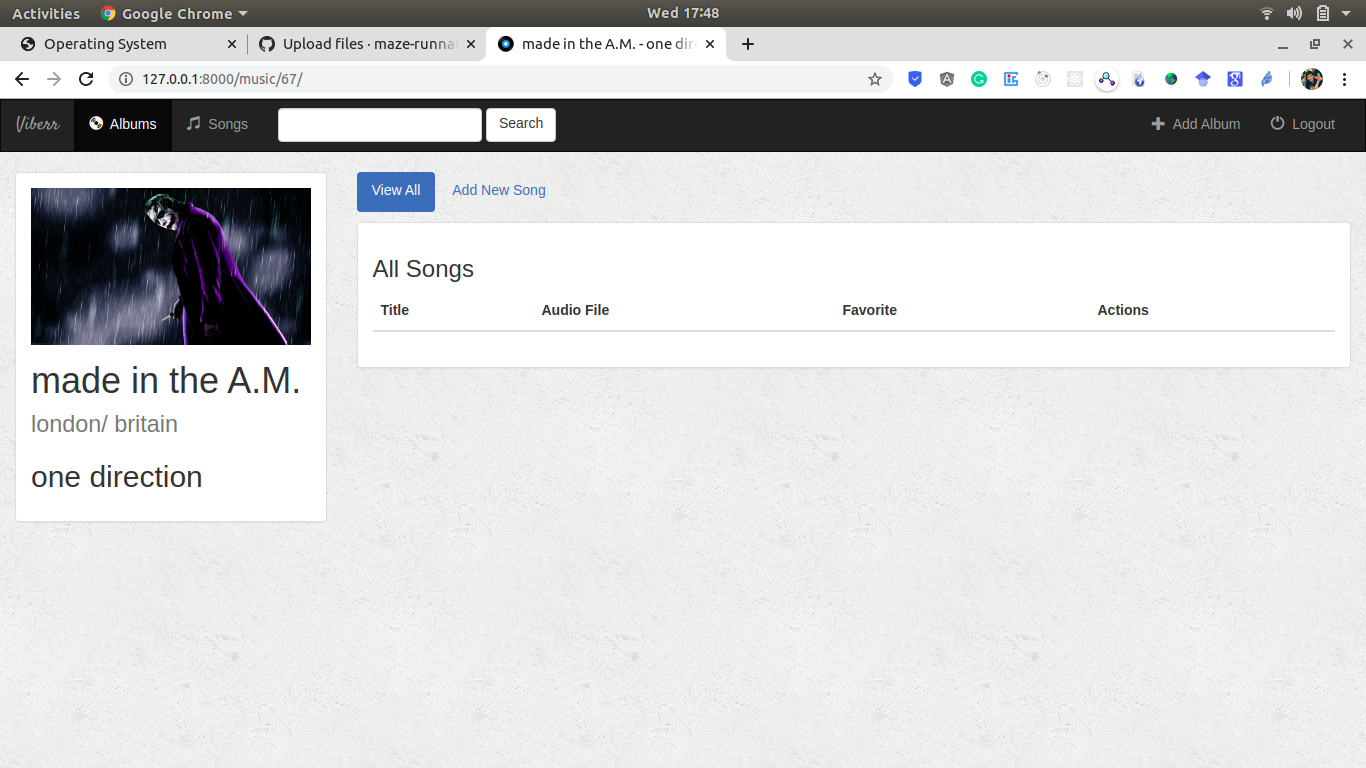Click the Wed 17:48 clock

[x=683, y=13]
